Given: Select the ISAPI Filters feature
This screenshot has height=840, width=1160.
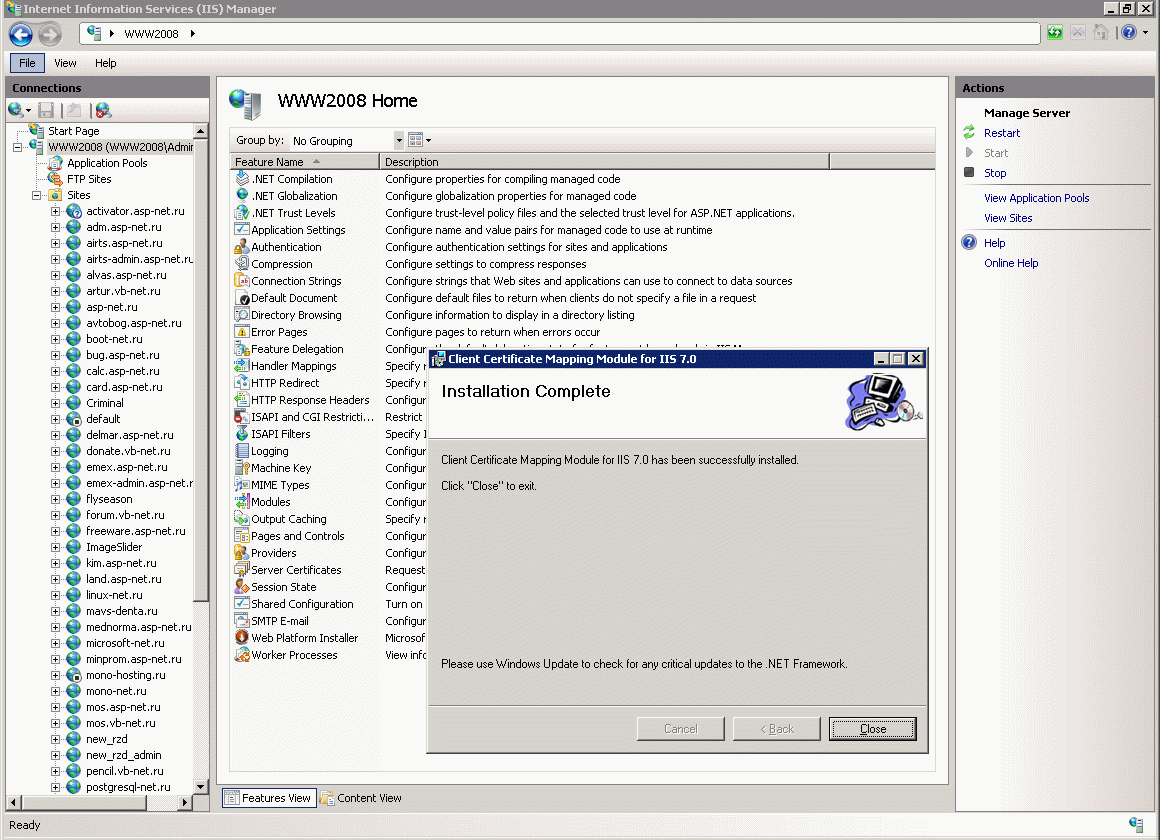Looking at the screenshot, I should [280, 434].
